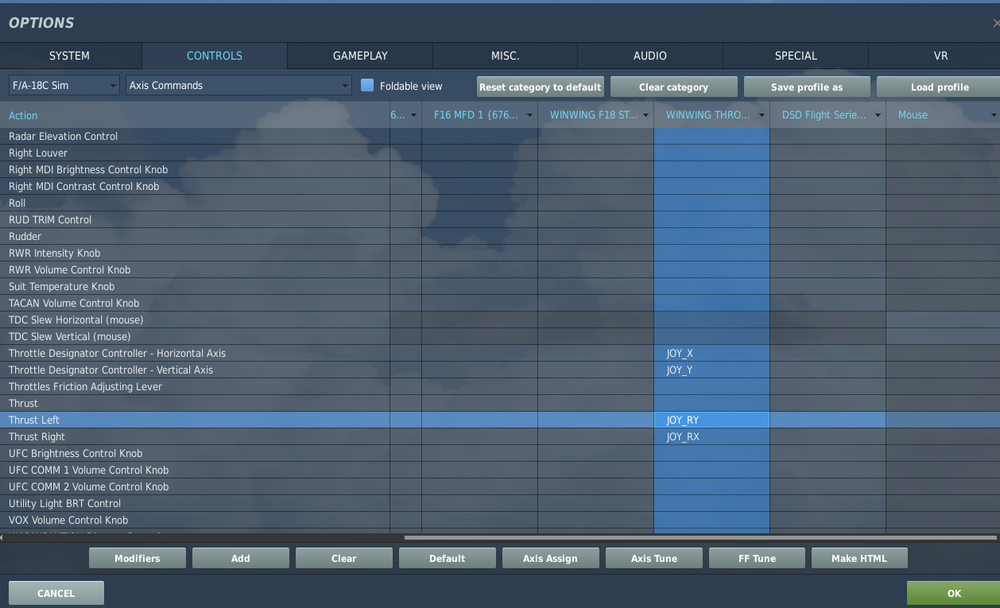Select the RWR Intensity Knob row
Viewport: 1000px width, 608px height.
[500, 253]
